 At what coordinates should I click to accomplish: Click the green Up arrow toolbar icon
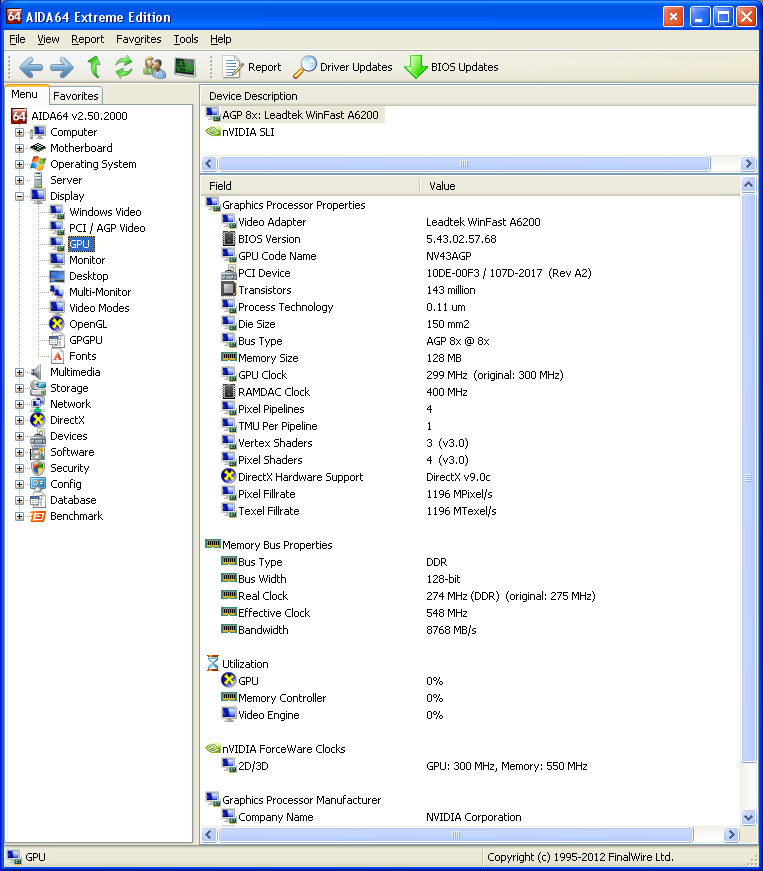click(94, 67)
